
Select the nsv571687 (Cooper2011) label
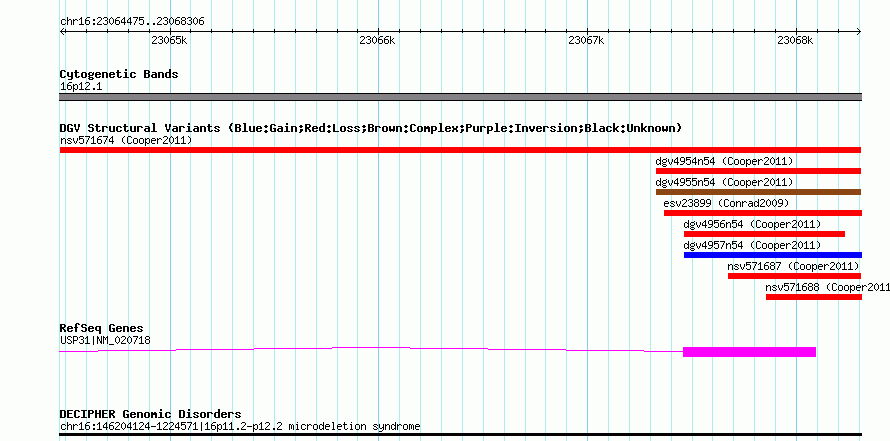(x=794, y=266)
